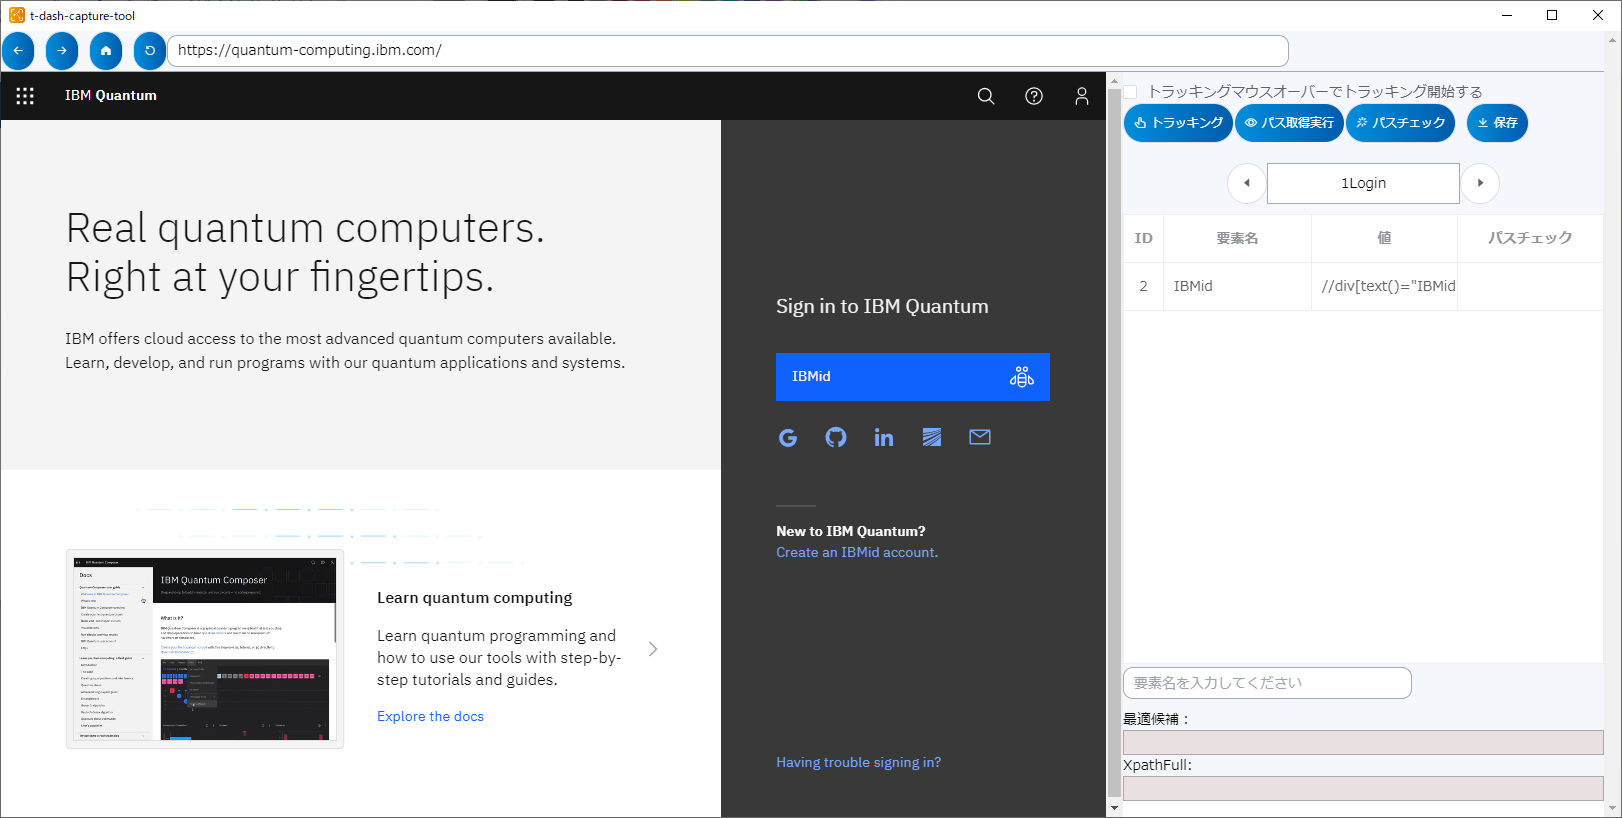Viewport: 1622px width, 818px height.
Task: Click chevron on Learn quantum computing card
Action: pos(653,649)
